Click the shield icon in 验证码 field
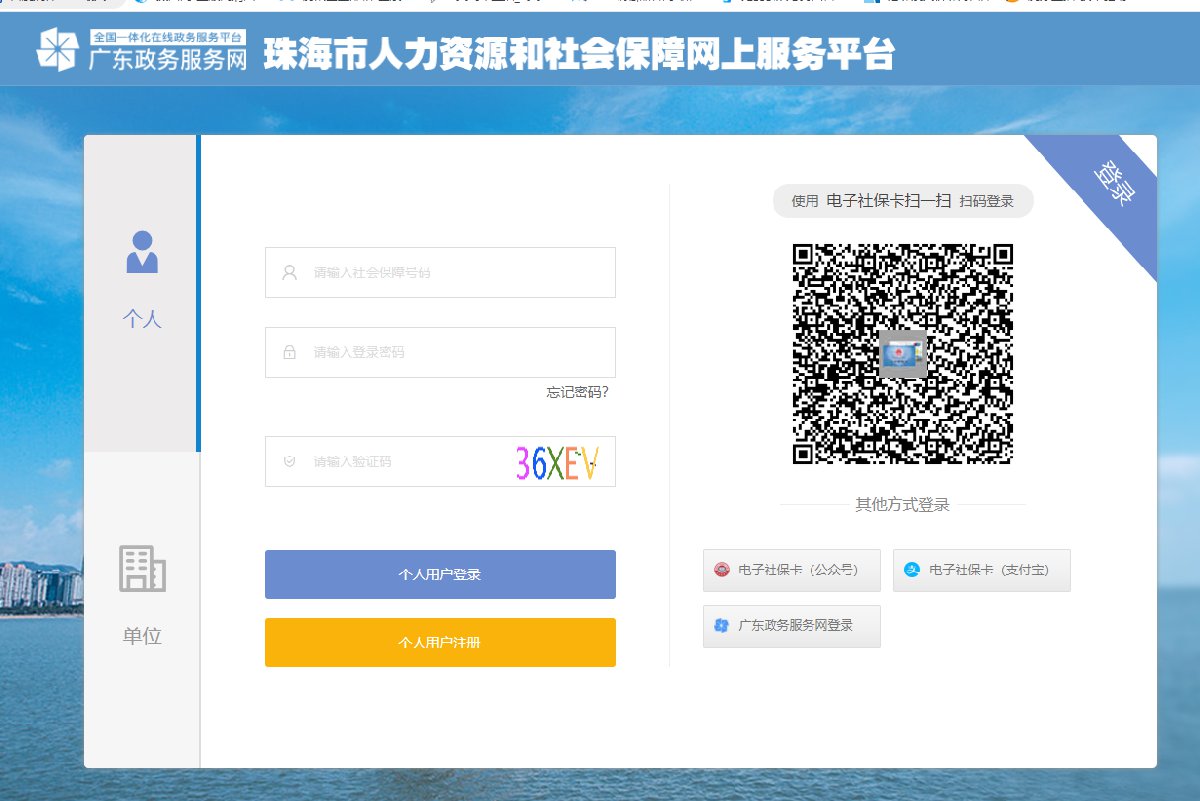The image size is (1200, 801). click(290, 462)
